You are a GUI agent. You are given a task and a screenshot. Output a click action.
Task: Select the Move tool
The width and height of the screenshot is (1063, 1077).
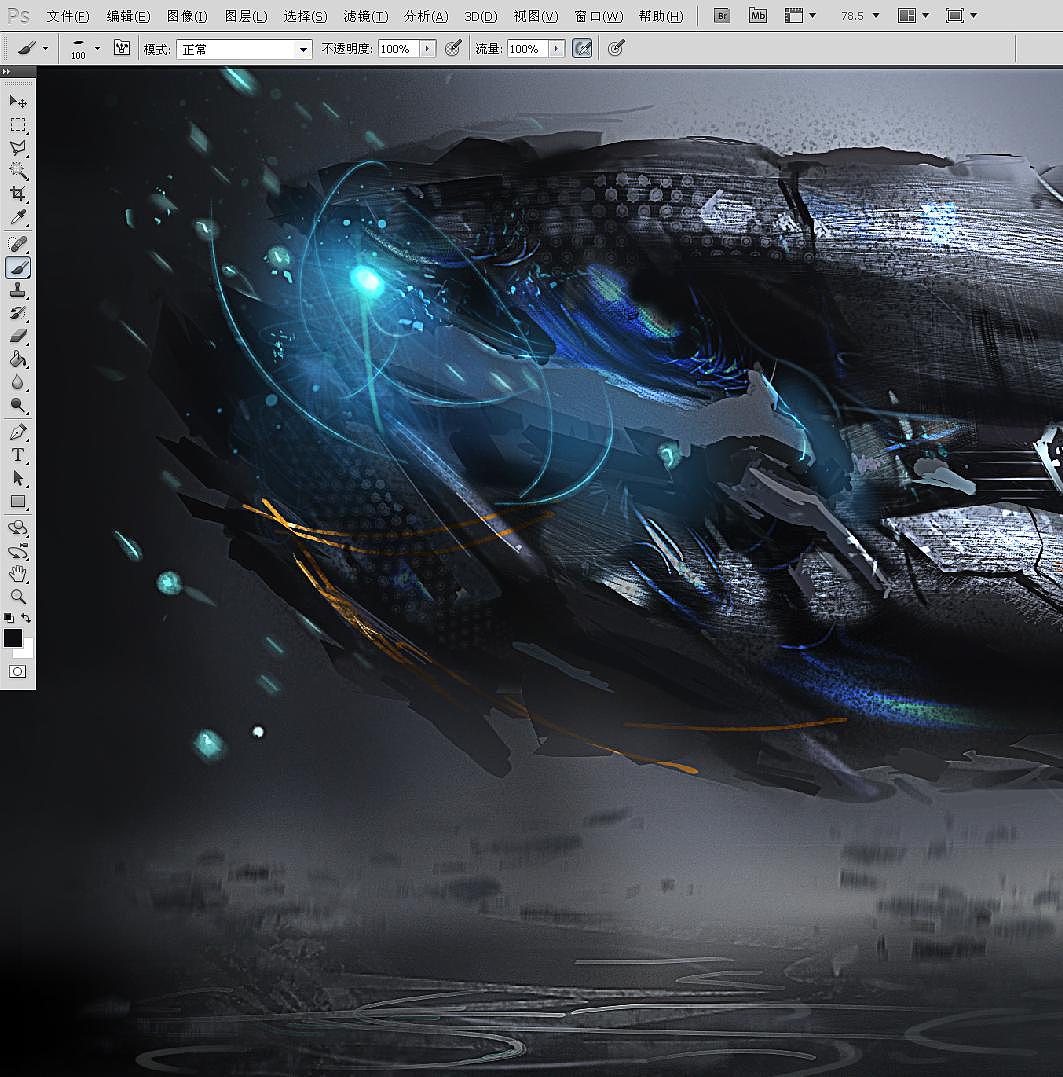18,101
